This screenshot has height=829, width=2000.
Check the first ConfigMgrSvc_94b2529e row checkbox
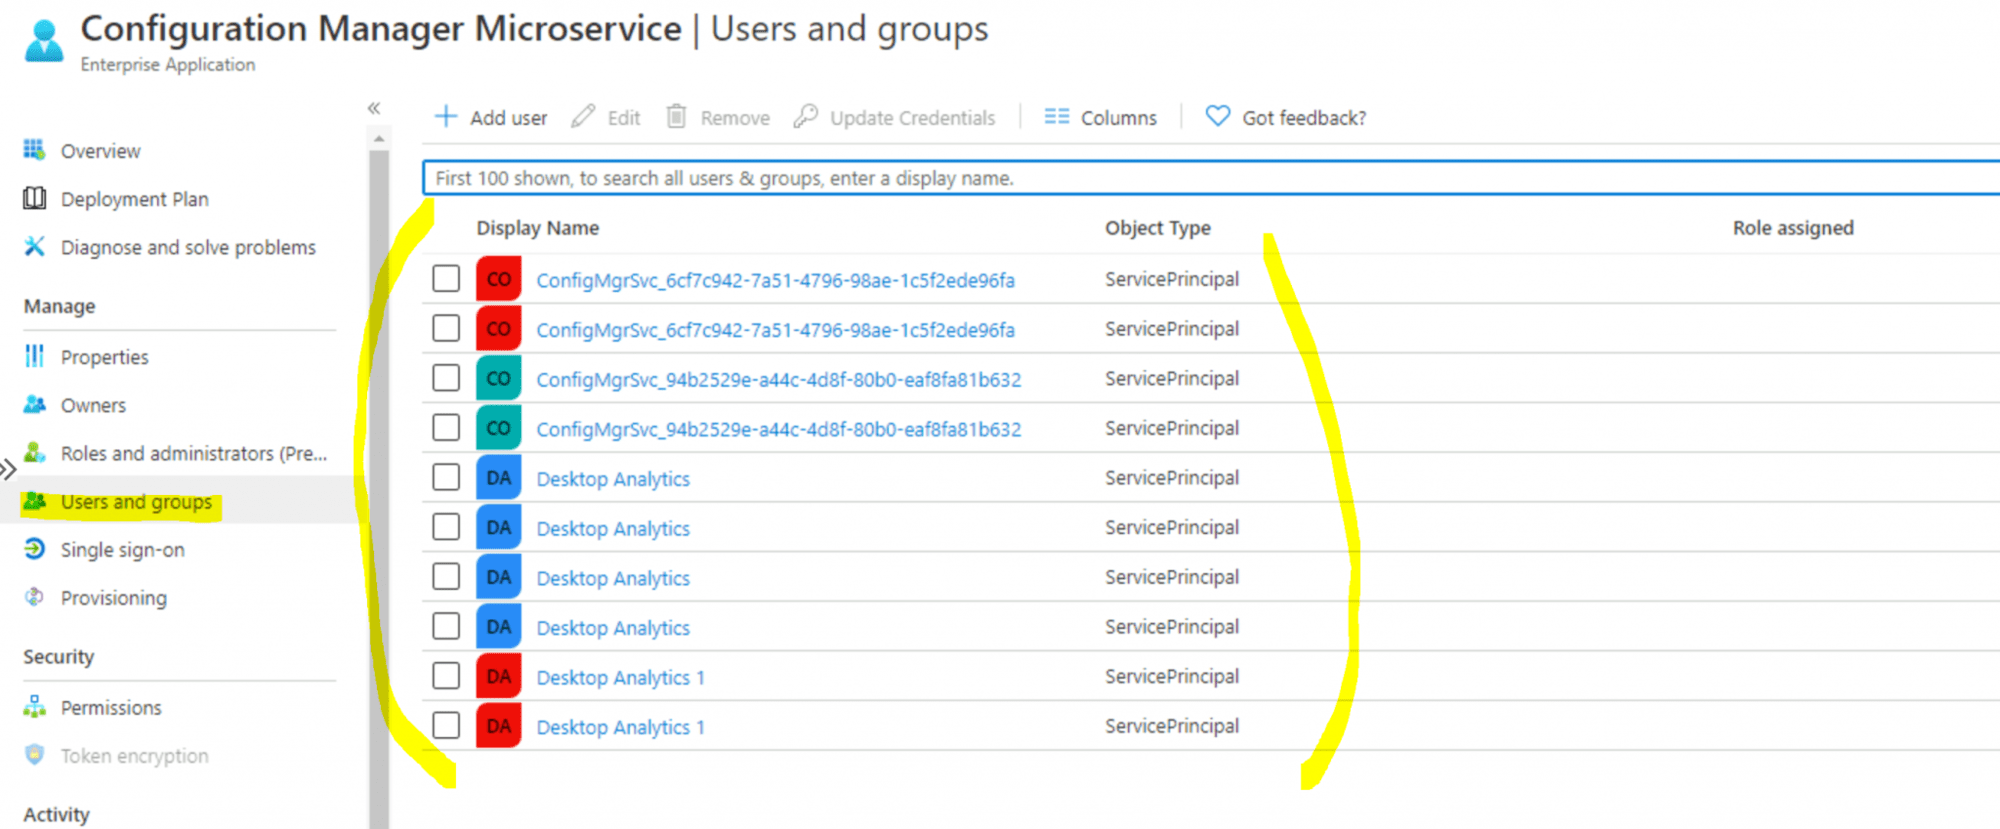(x=446, y=378)
